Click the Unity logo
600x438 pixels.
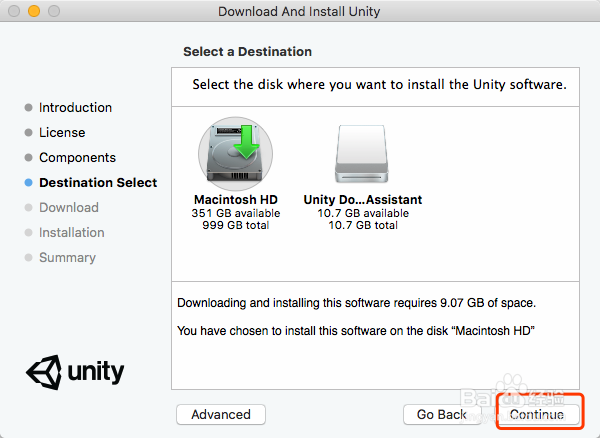[x=75, y=372]
